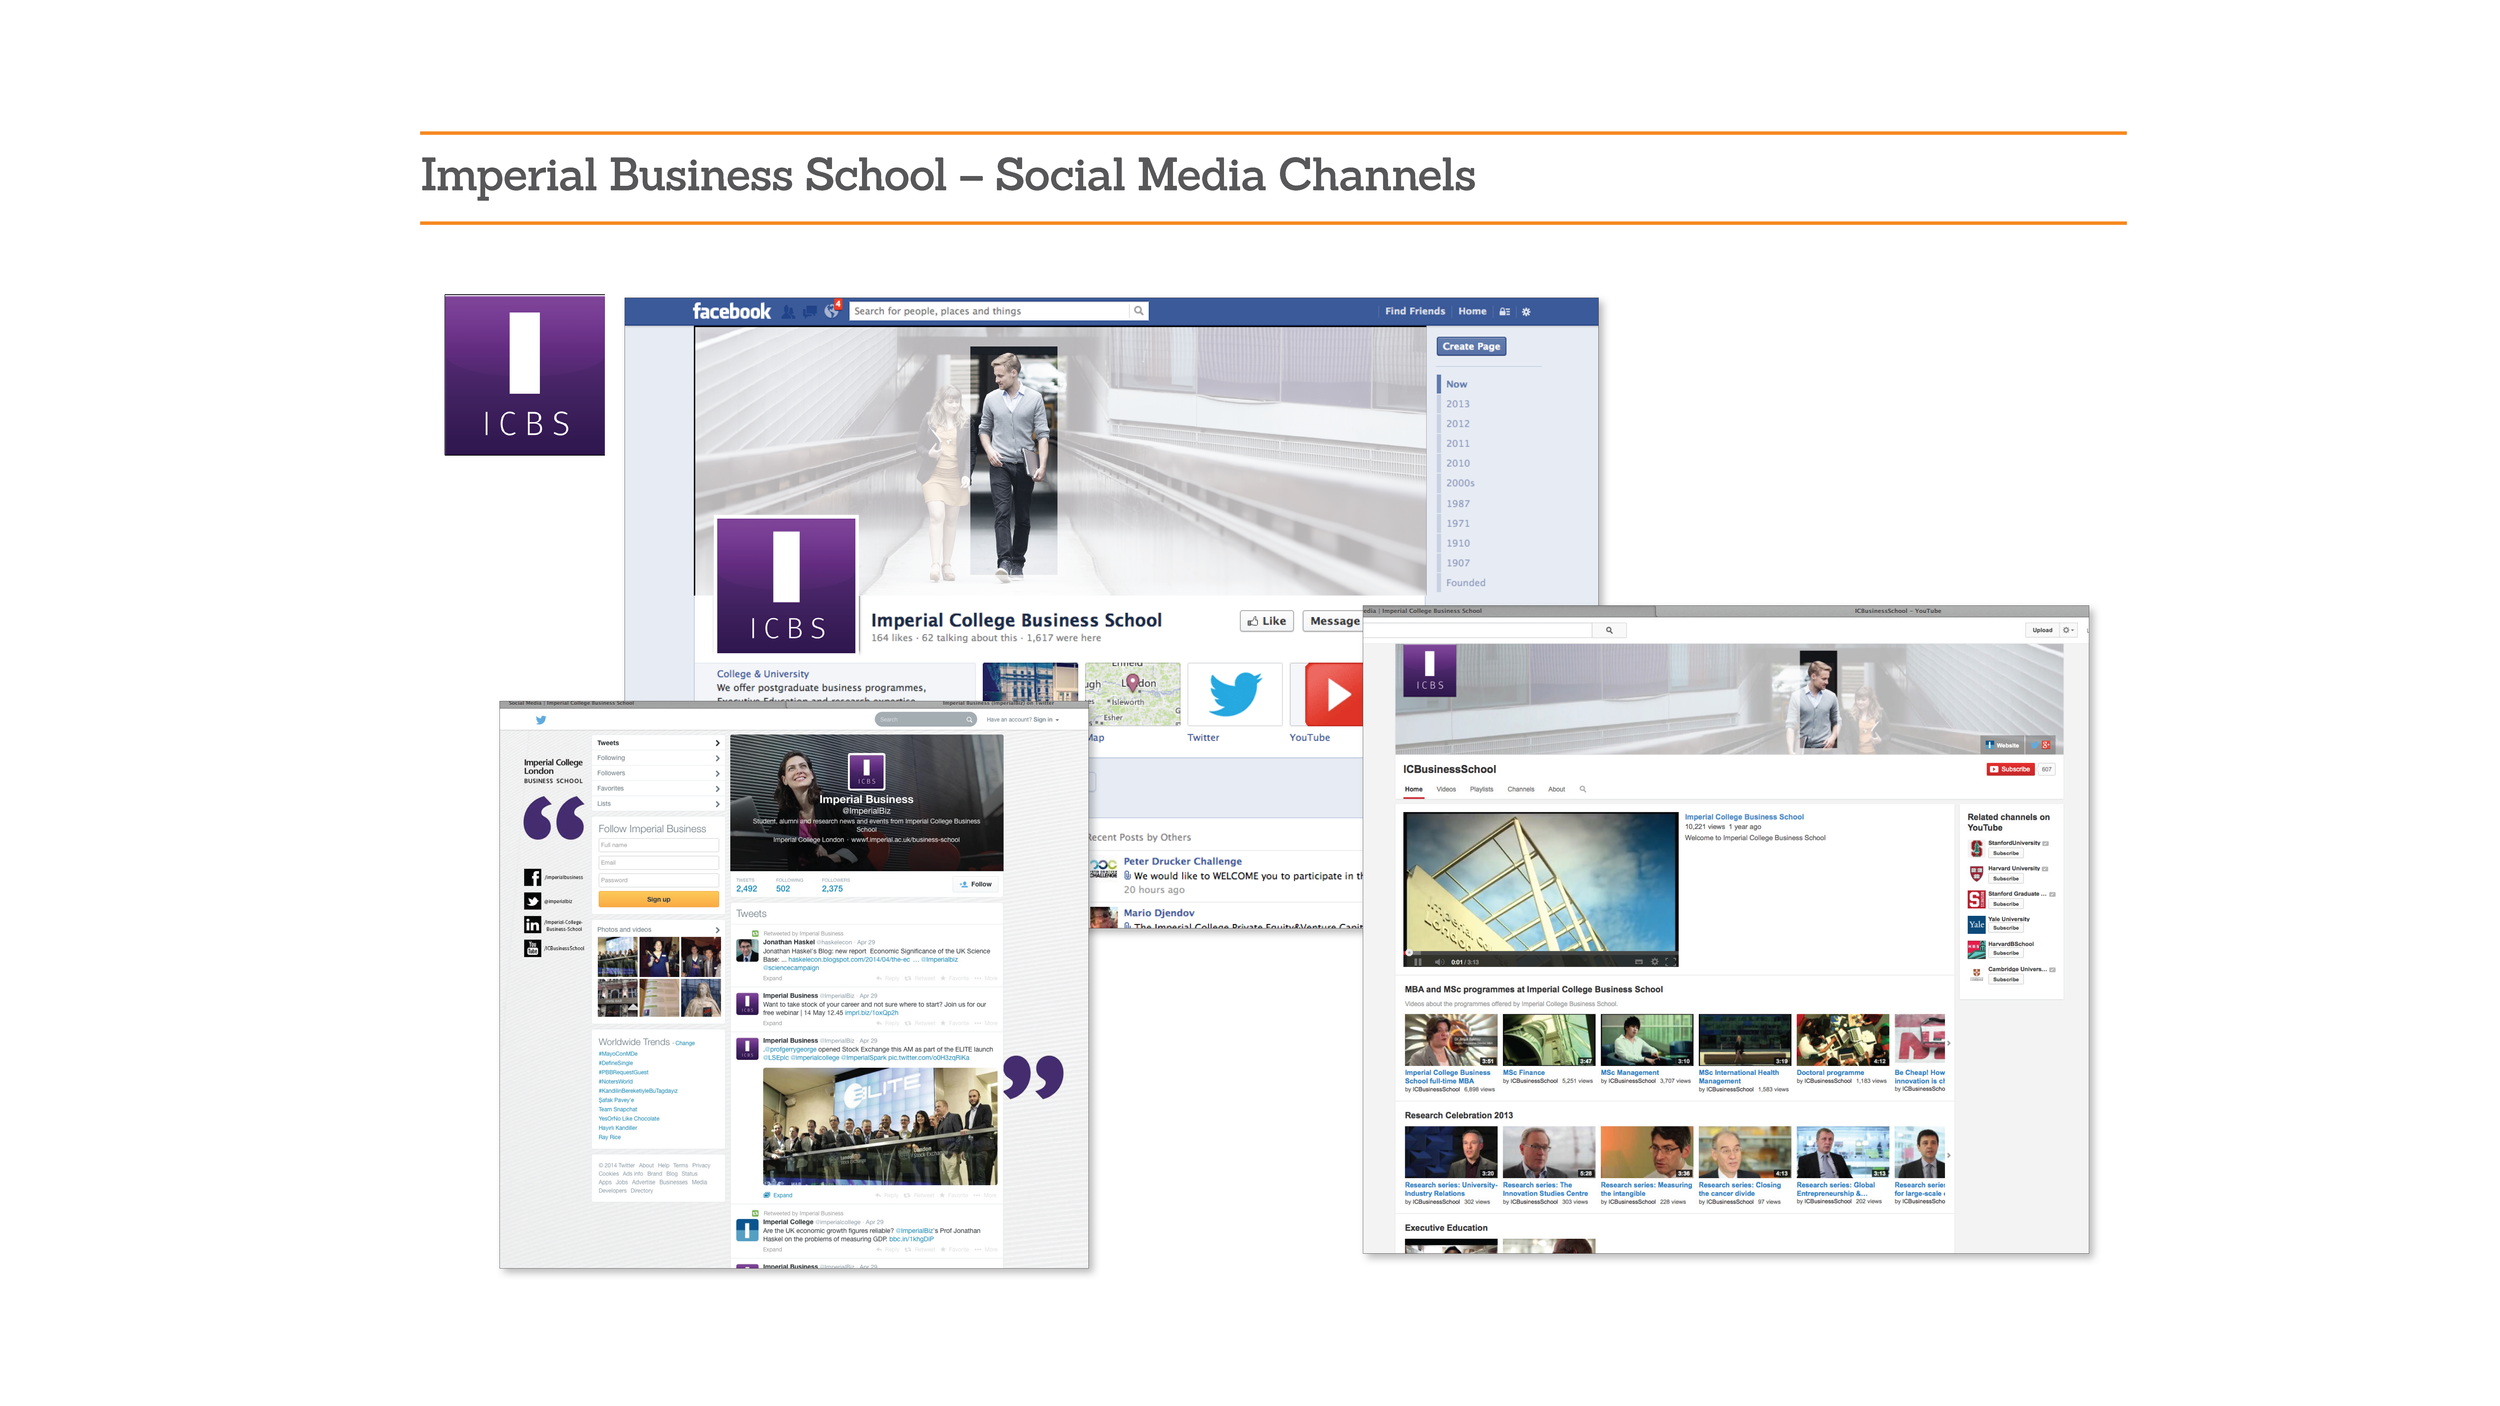Click the Harvard University channel logo
Screen dimensions: 2500x1406
pos(1976,873)
